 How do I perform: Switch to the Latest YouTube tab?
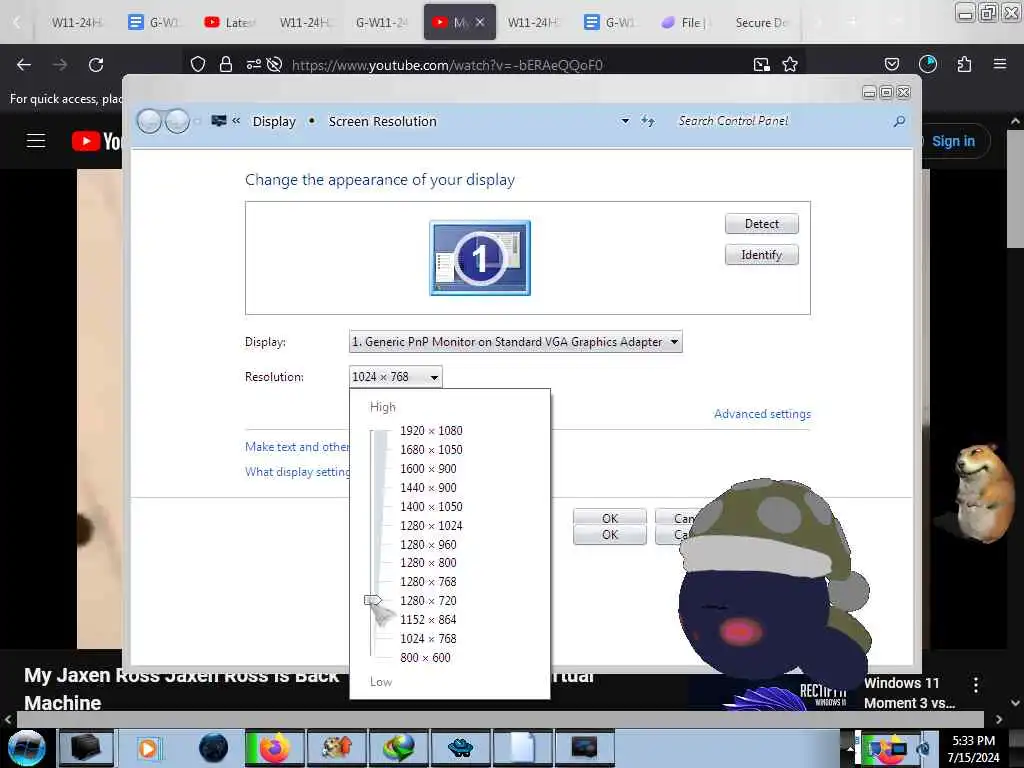[231, 22]
